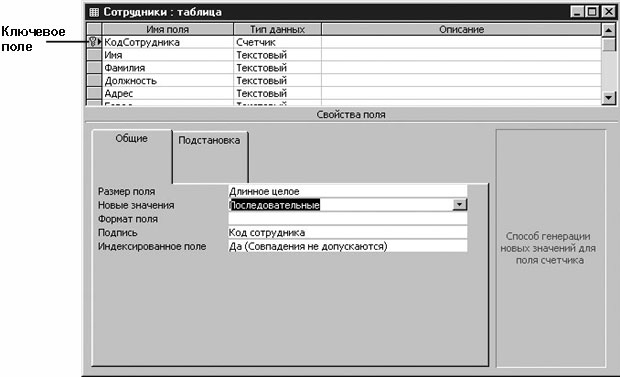The image size is (620, 377).
Task: Click the Индексированное поле value field
Action: coord(348,246)
